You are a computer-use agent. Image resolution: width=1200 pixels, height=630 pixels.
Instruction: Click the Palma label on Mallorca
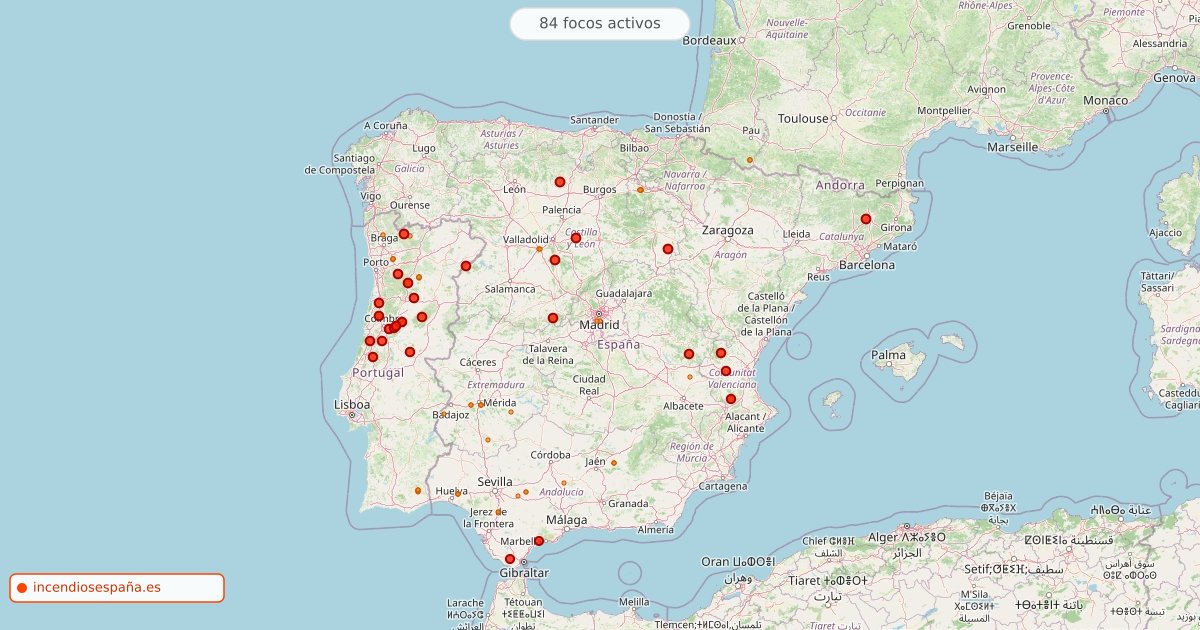click(x=888, y=355)
